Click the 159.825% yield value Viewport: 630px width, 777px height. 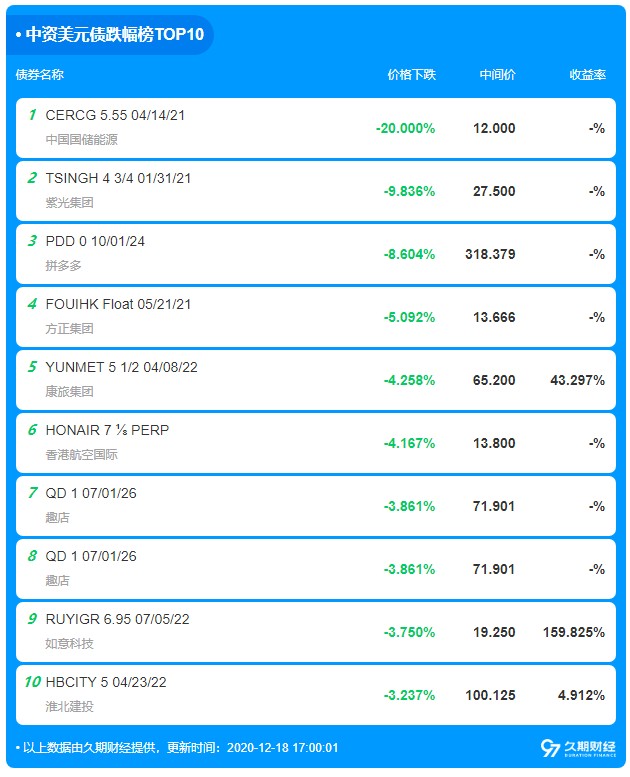click(x=574, y=632)
